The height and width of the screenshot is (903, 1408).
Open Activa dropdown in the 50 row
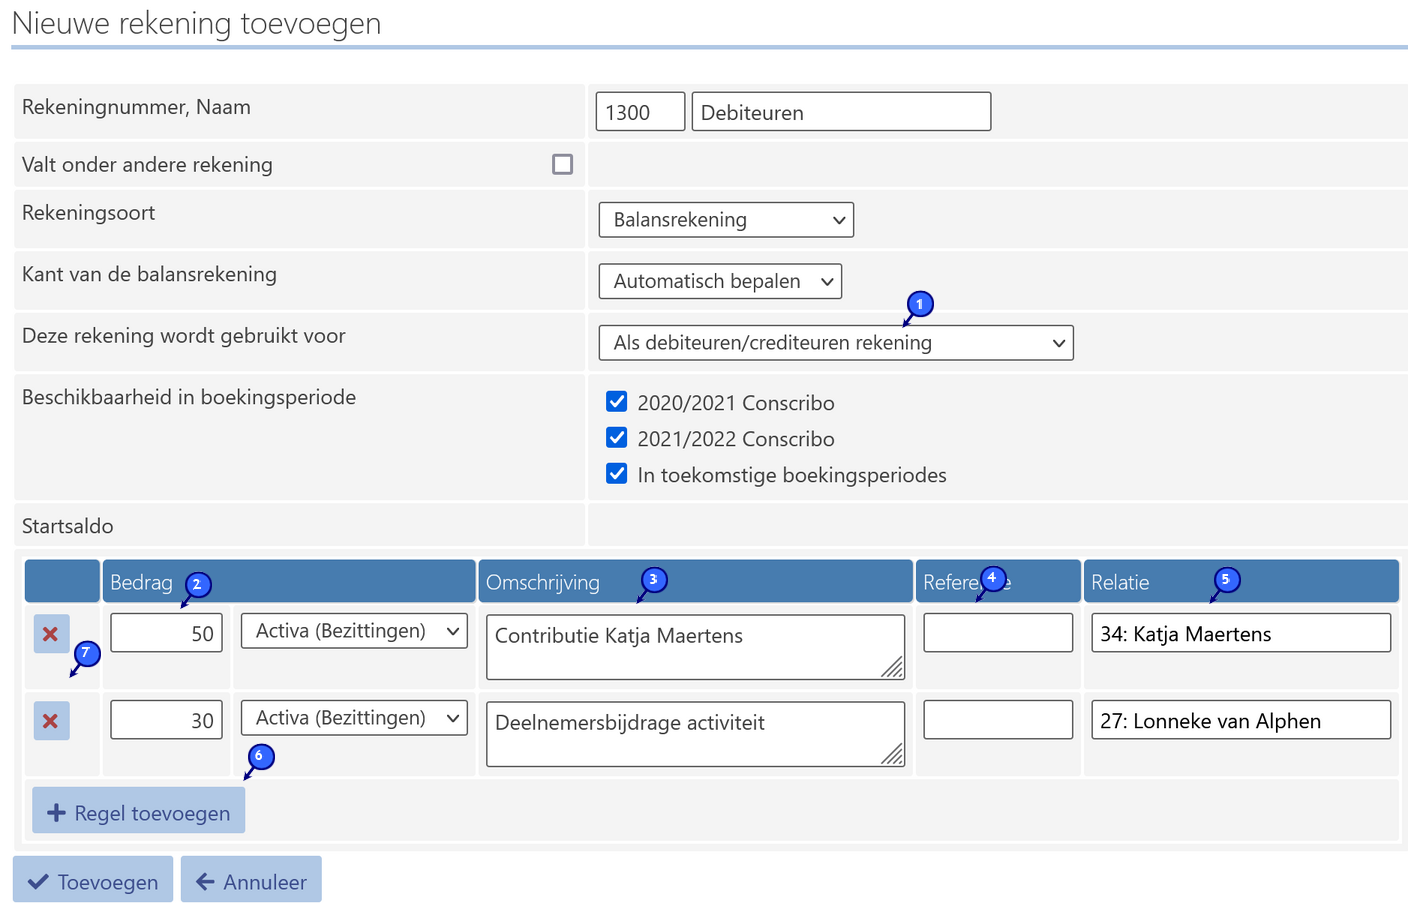click(354, 631)
